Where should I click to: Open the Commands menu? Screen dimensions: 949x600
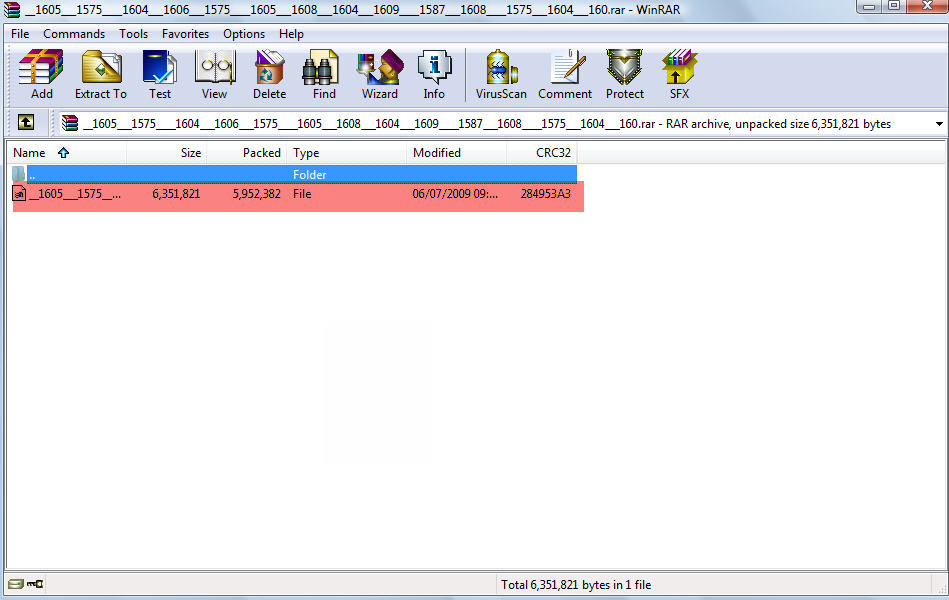coord(74,34)
